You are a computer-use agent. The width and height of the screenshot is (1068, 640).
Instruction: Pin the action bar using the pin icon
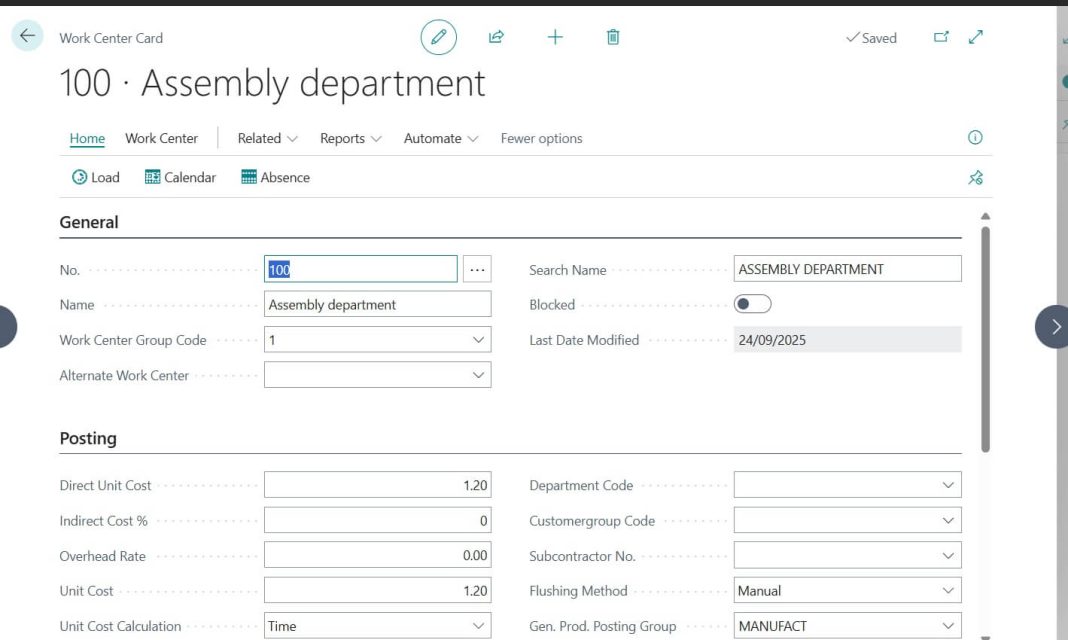(975, 177)
